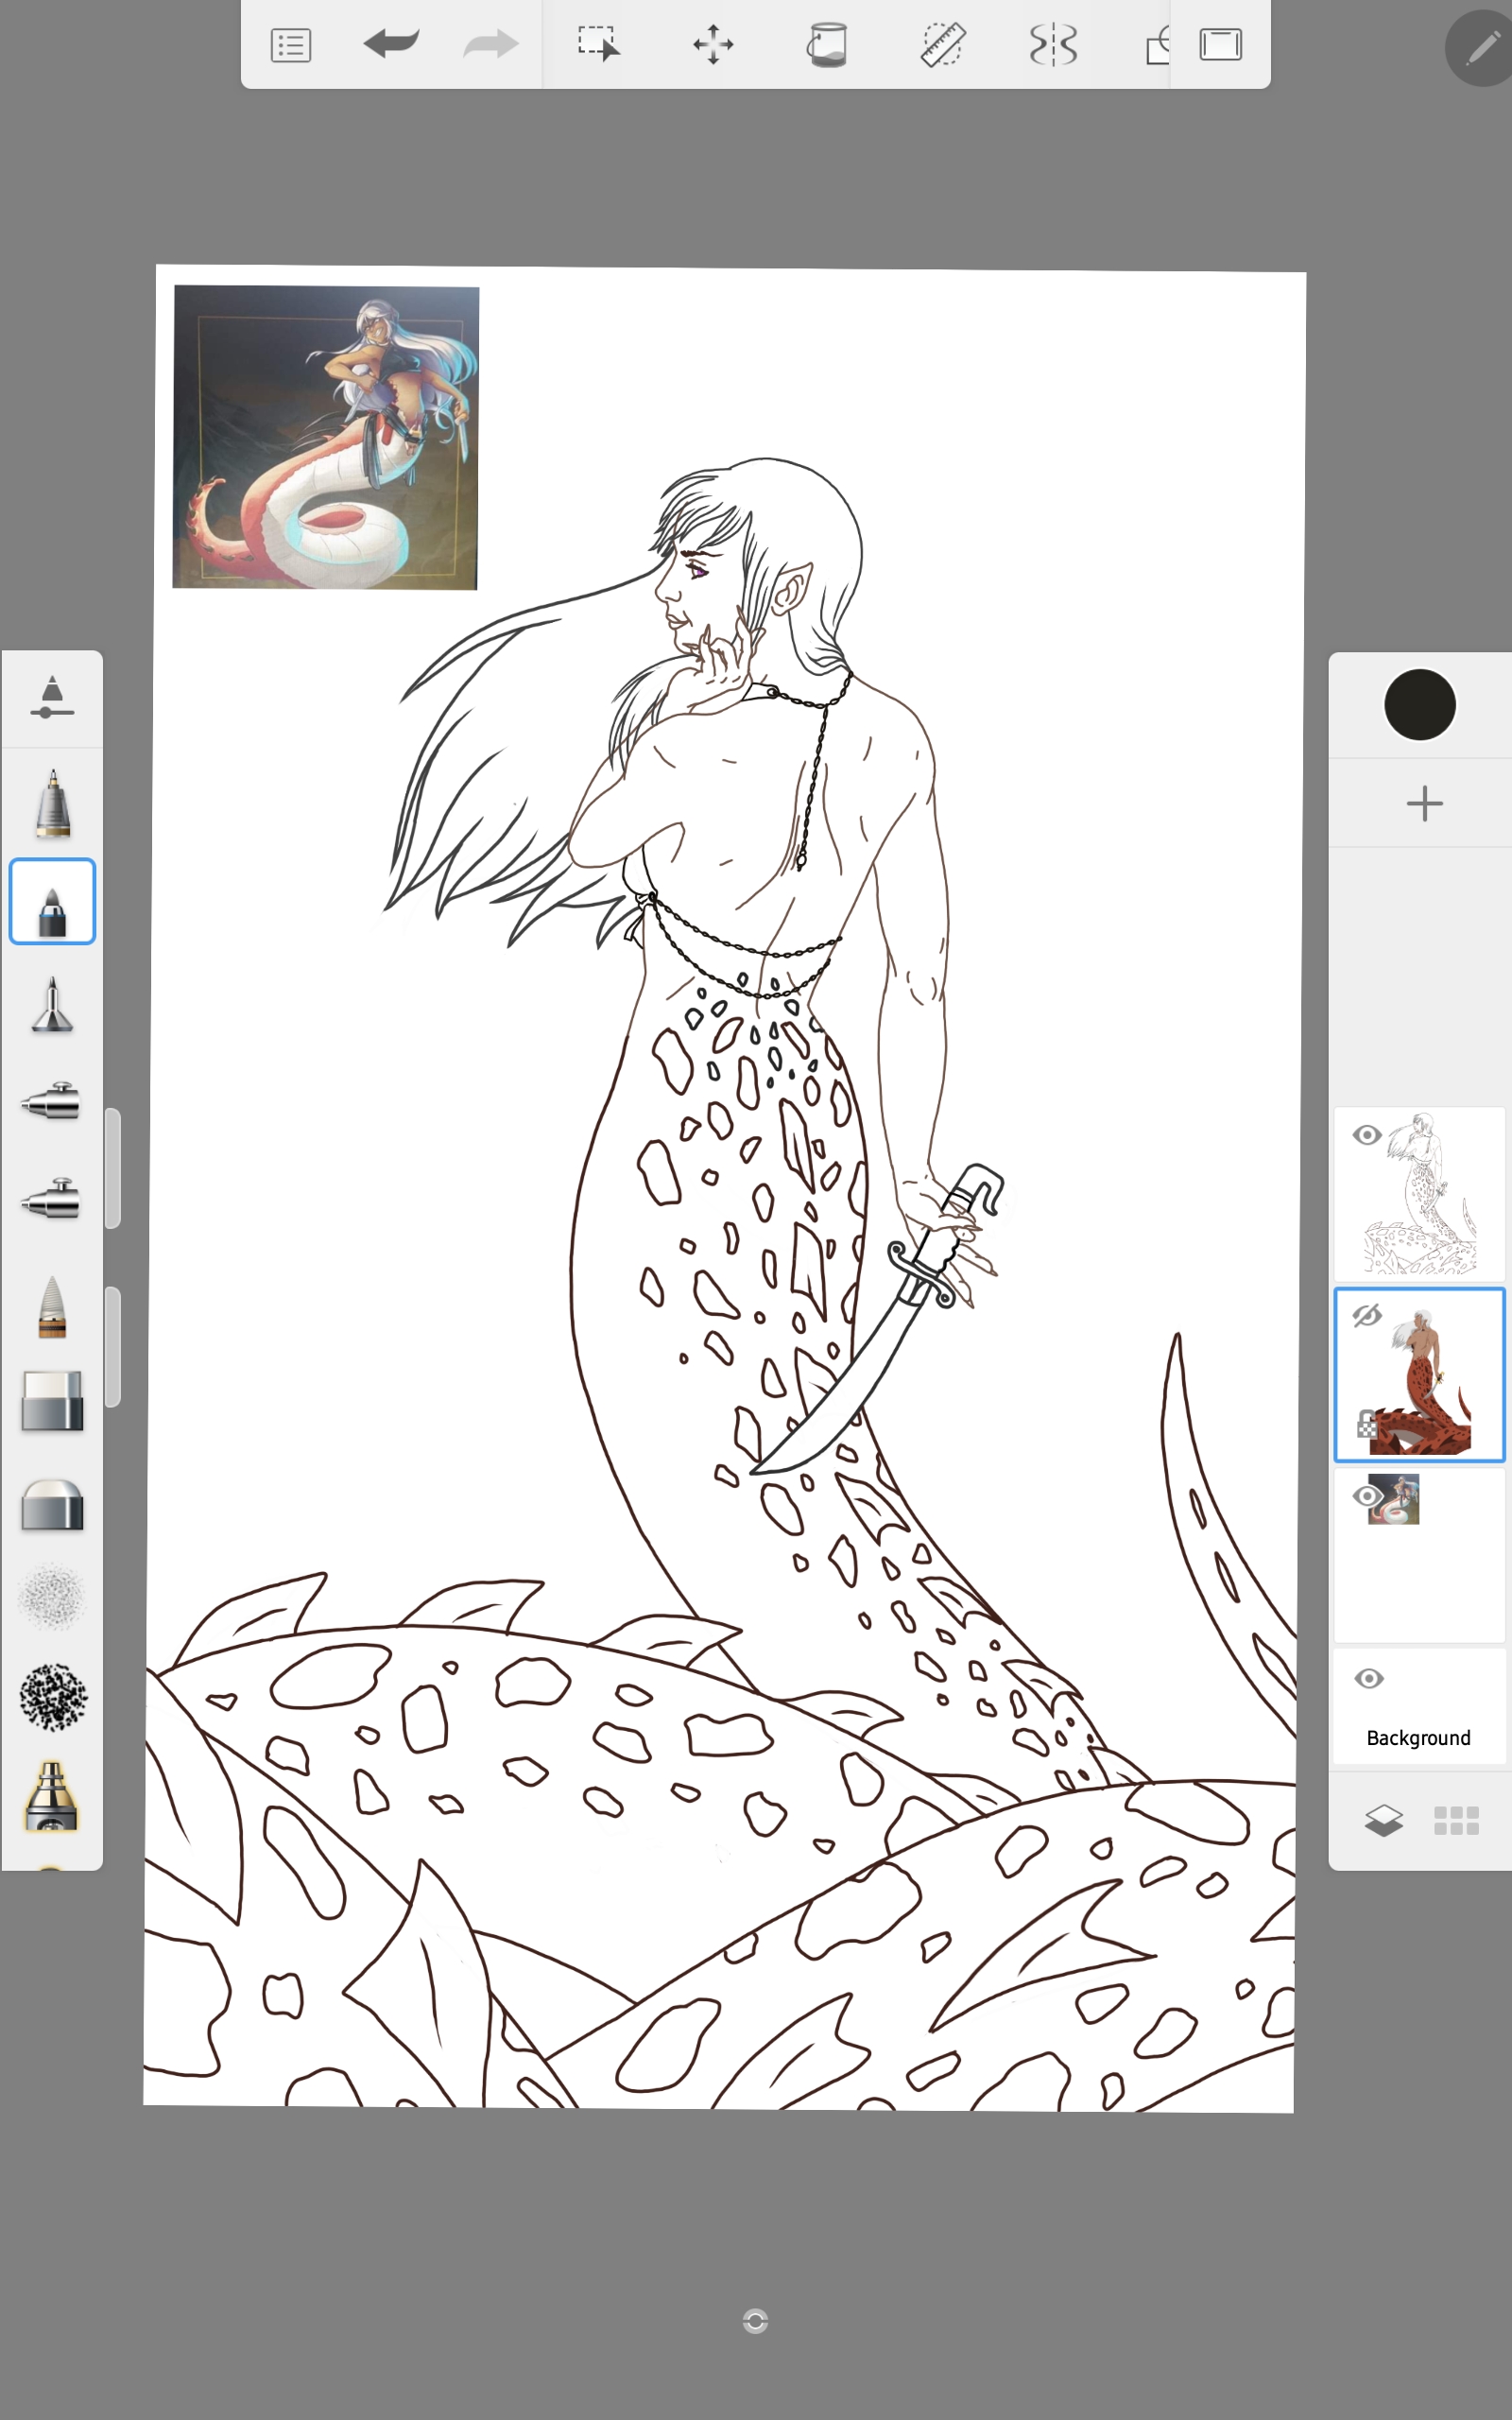The height and width of the screenshot is (2420, 1512).
Task: Pick the paint bucket fill tool
Action: coord(827,45)
